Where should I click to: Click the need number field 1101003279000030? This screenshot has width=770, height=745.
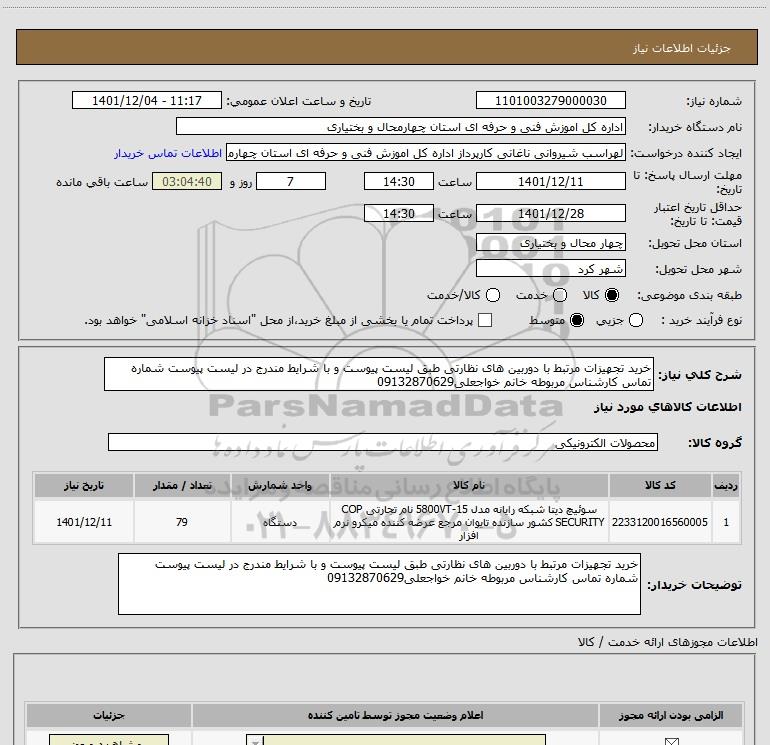pos(550,100)
